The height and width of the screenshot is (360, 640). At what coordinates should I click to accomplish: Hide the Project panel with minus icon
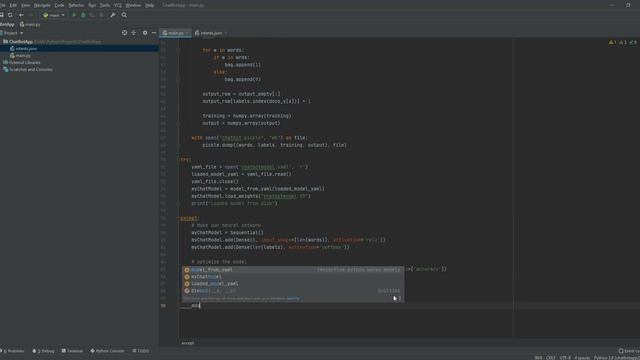coord(154,33)
